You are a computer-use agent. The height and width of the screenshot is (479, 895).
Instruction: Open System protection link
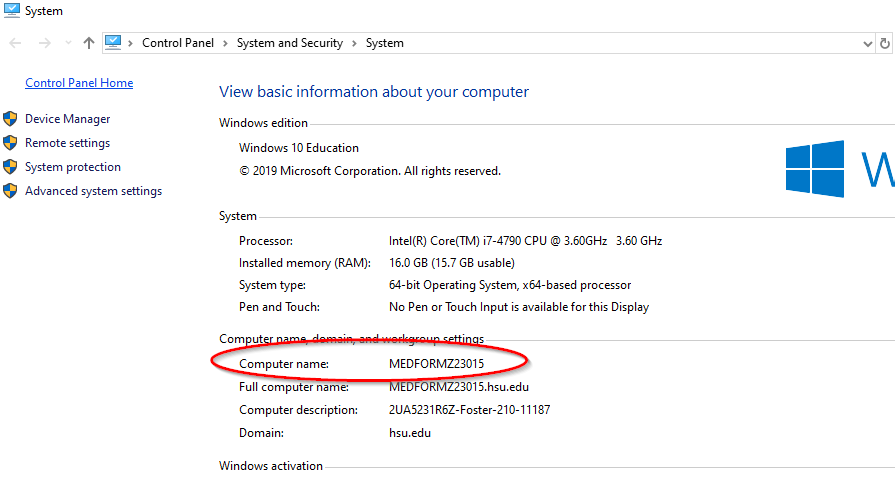click(x=72, y=167)
